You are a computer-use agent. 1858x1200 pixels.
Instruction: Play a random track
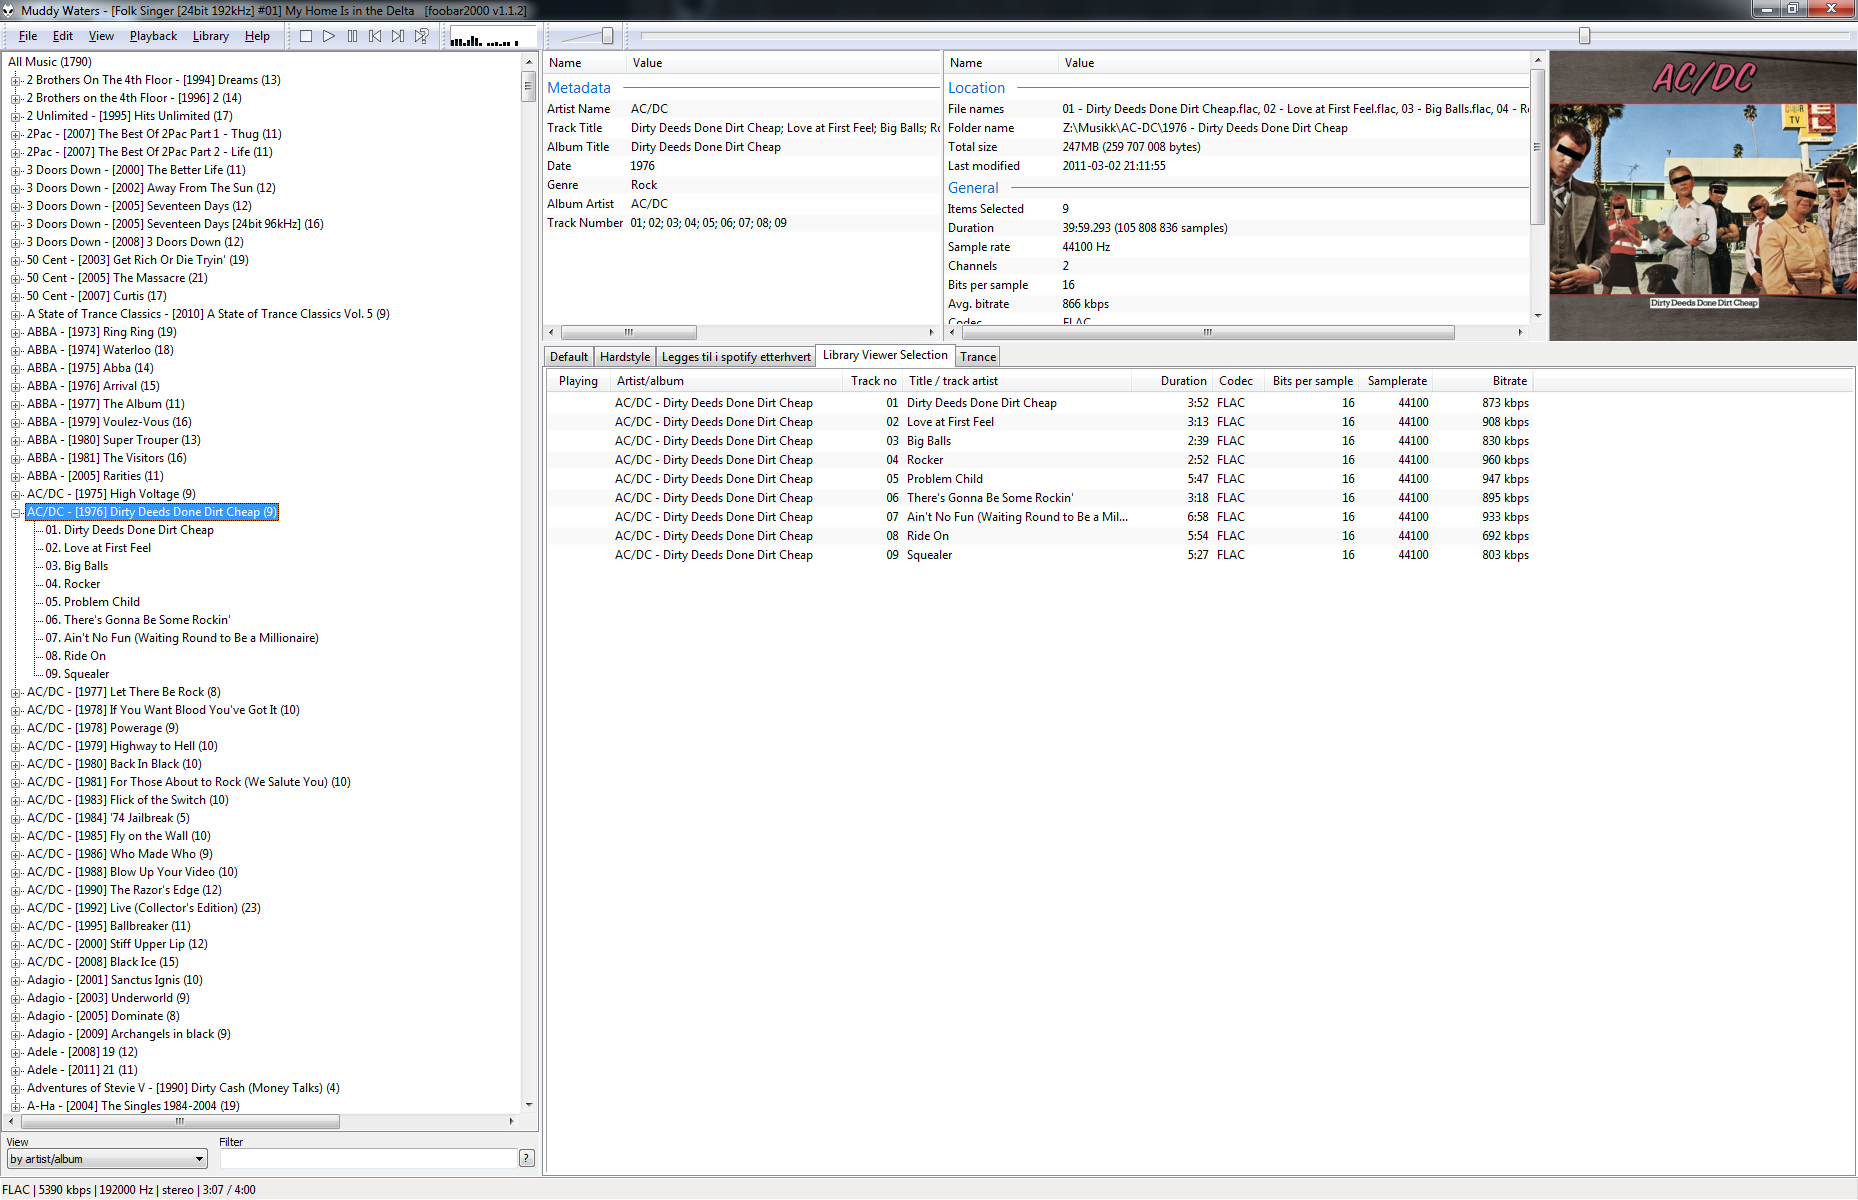click(x=422, y=36)
